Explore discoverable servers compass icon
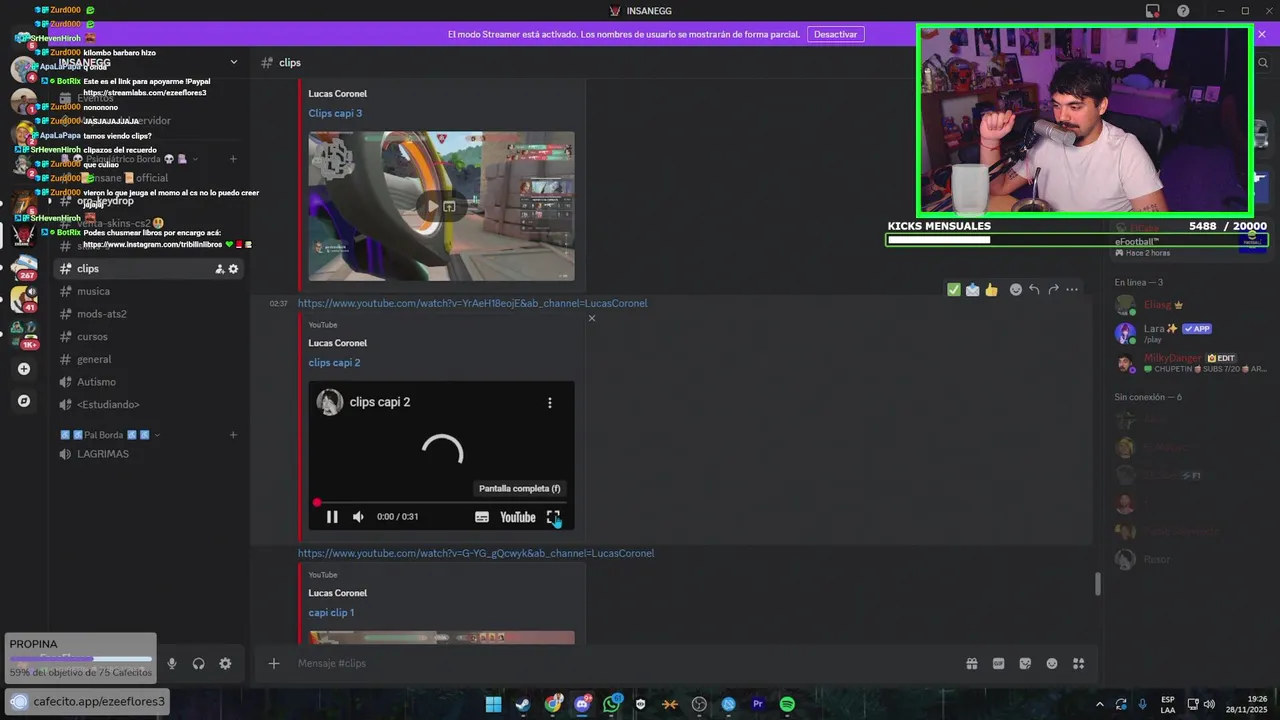This screenshot has width=1280, height=720. [x=24, y=401]
